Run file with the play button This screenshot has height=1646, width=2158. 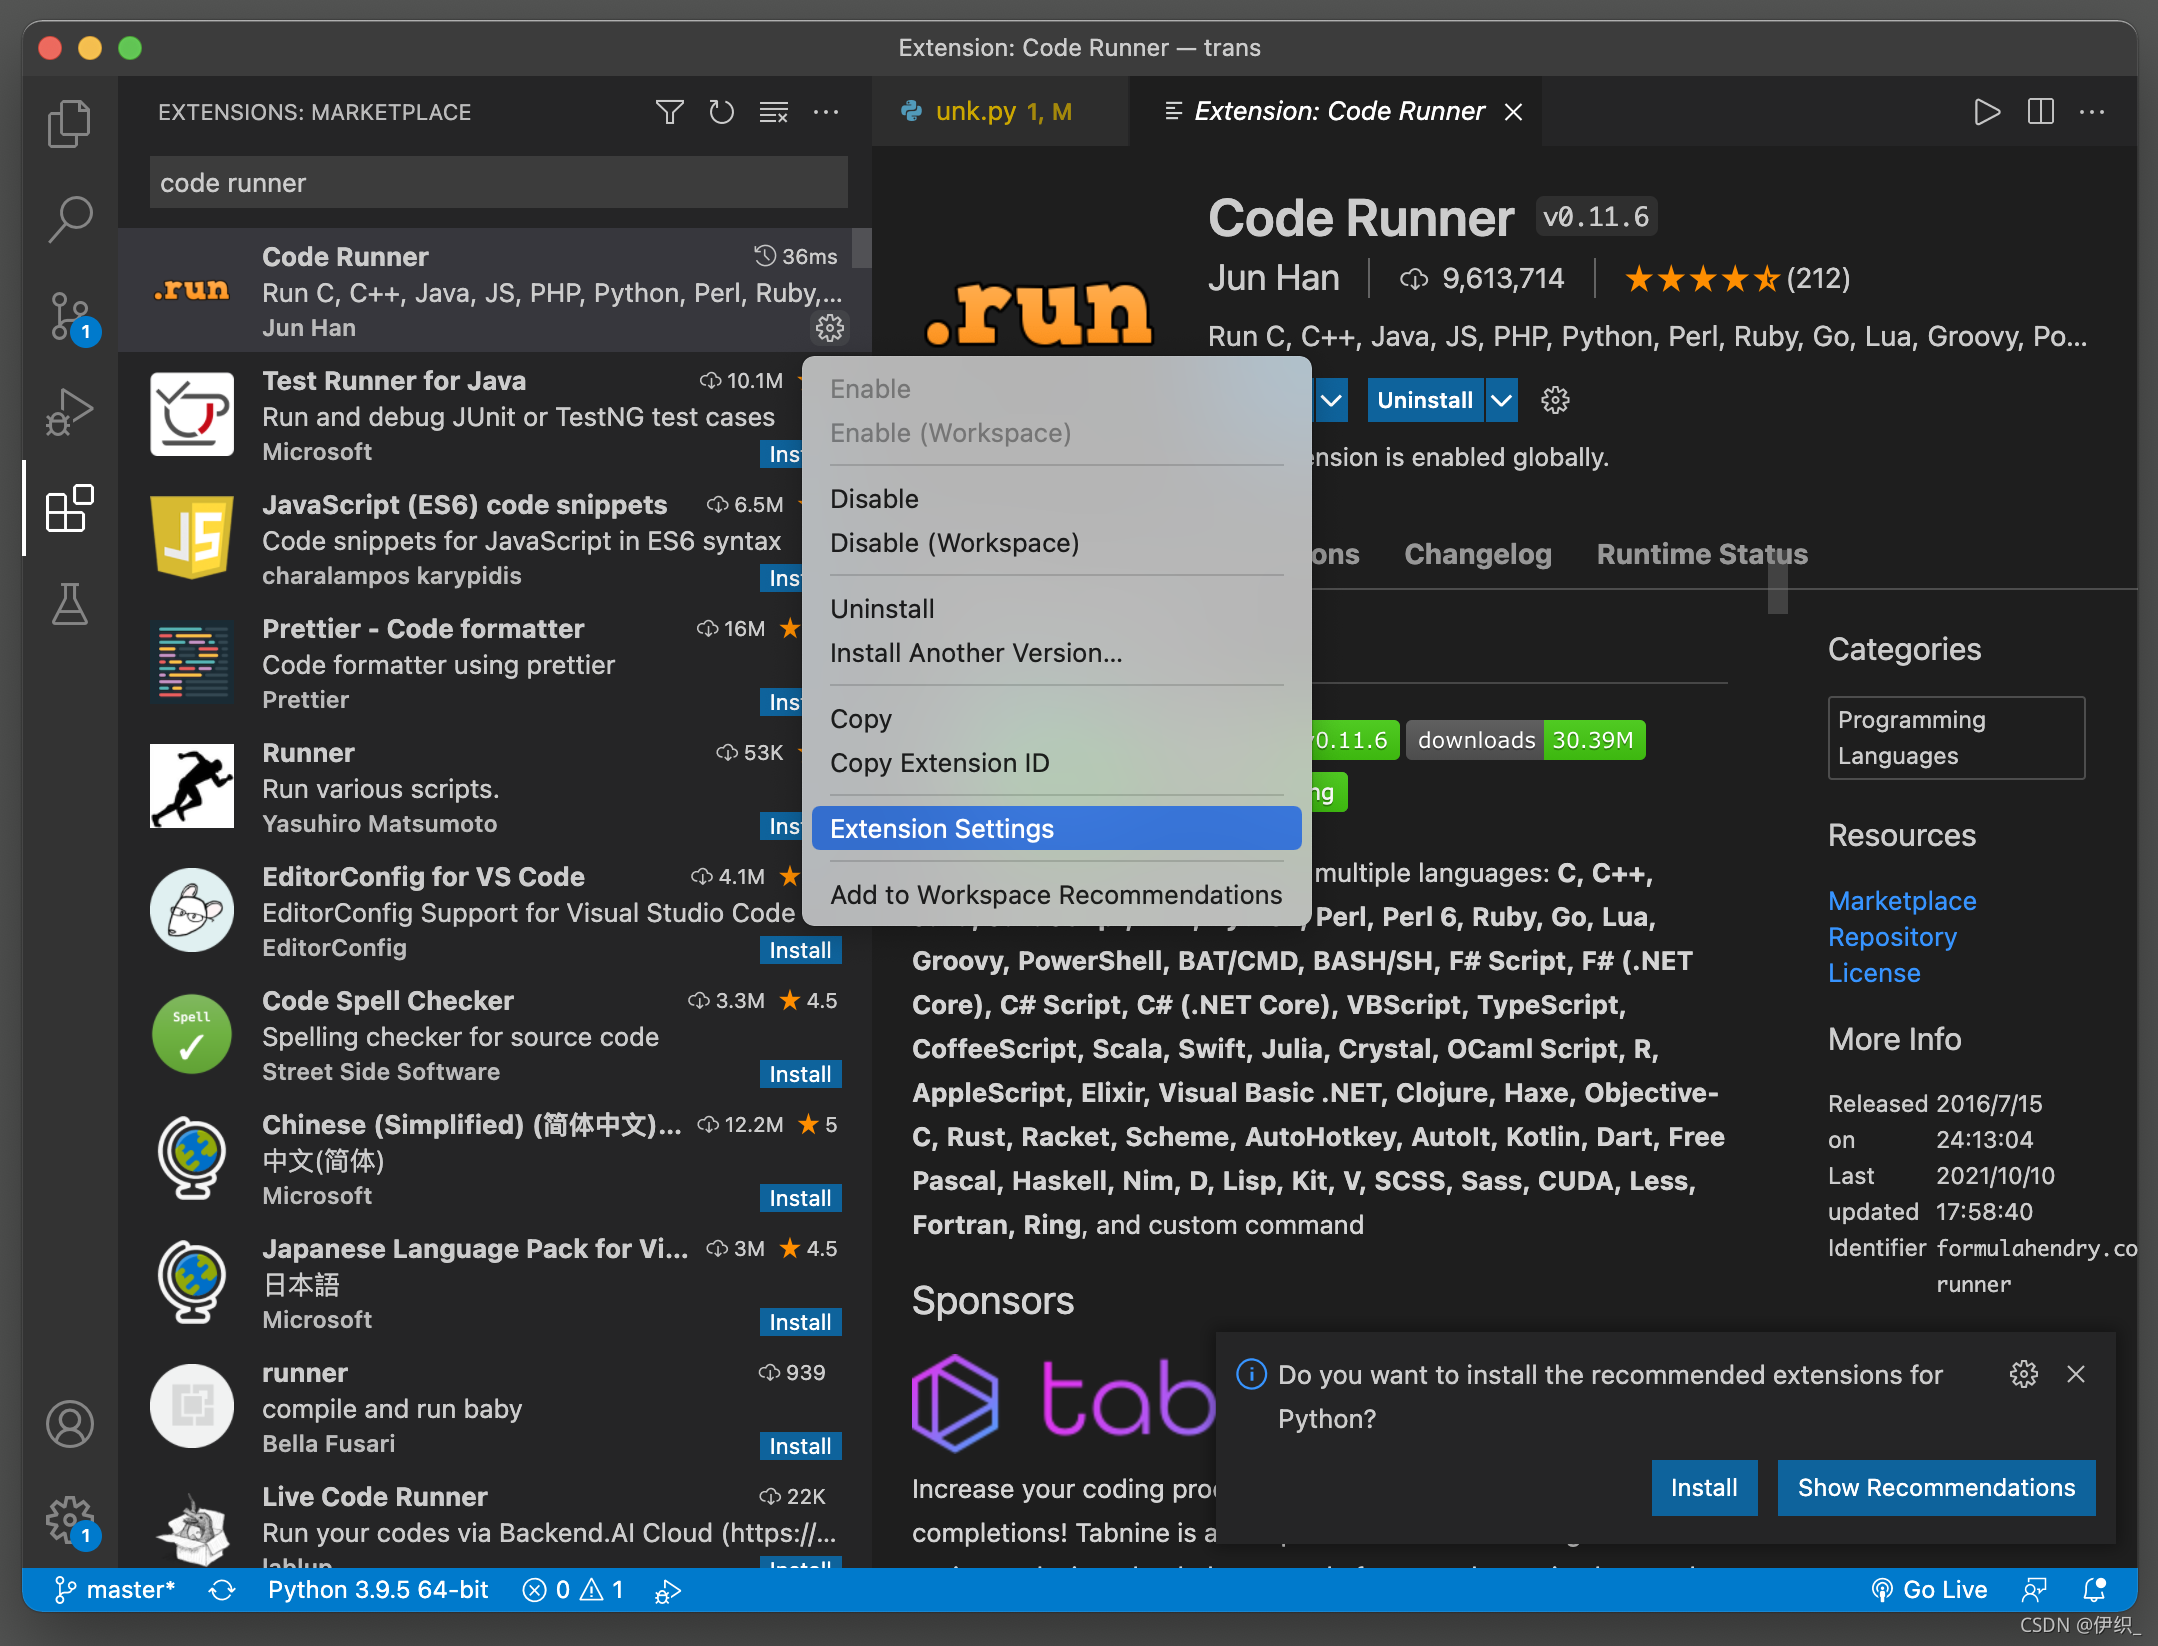coord(1987,112)
